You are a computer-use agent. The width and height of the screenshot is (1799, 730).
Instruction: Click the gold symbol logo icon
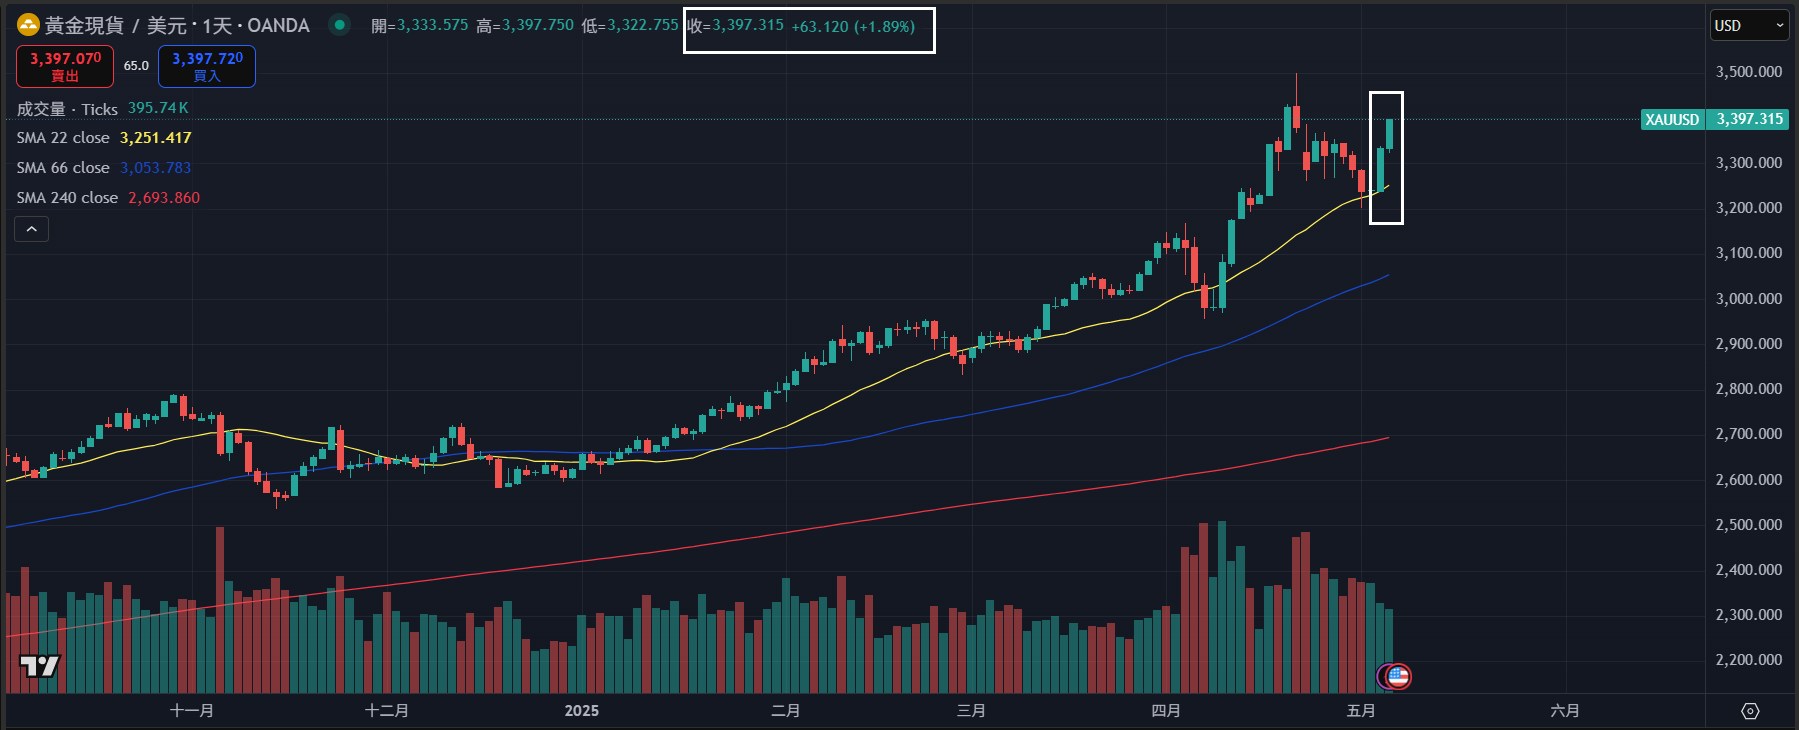pyautogui.click(x=28, y=25)
